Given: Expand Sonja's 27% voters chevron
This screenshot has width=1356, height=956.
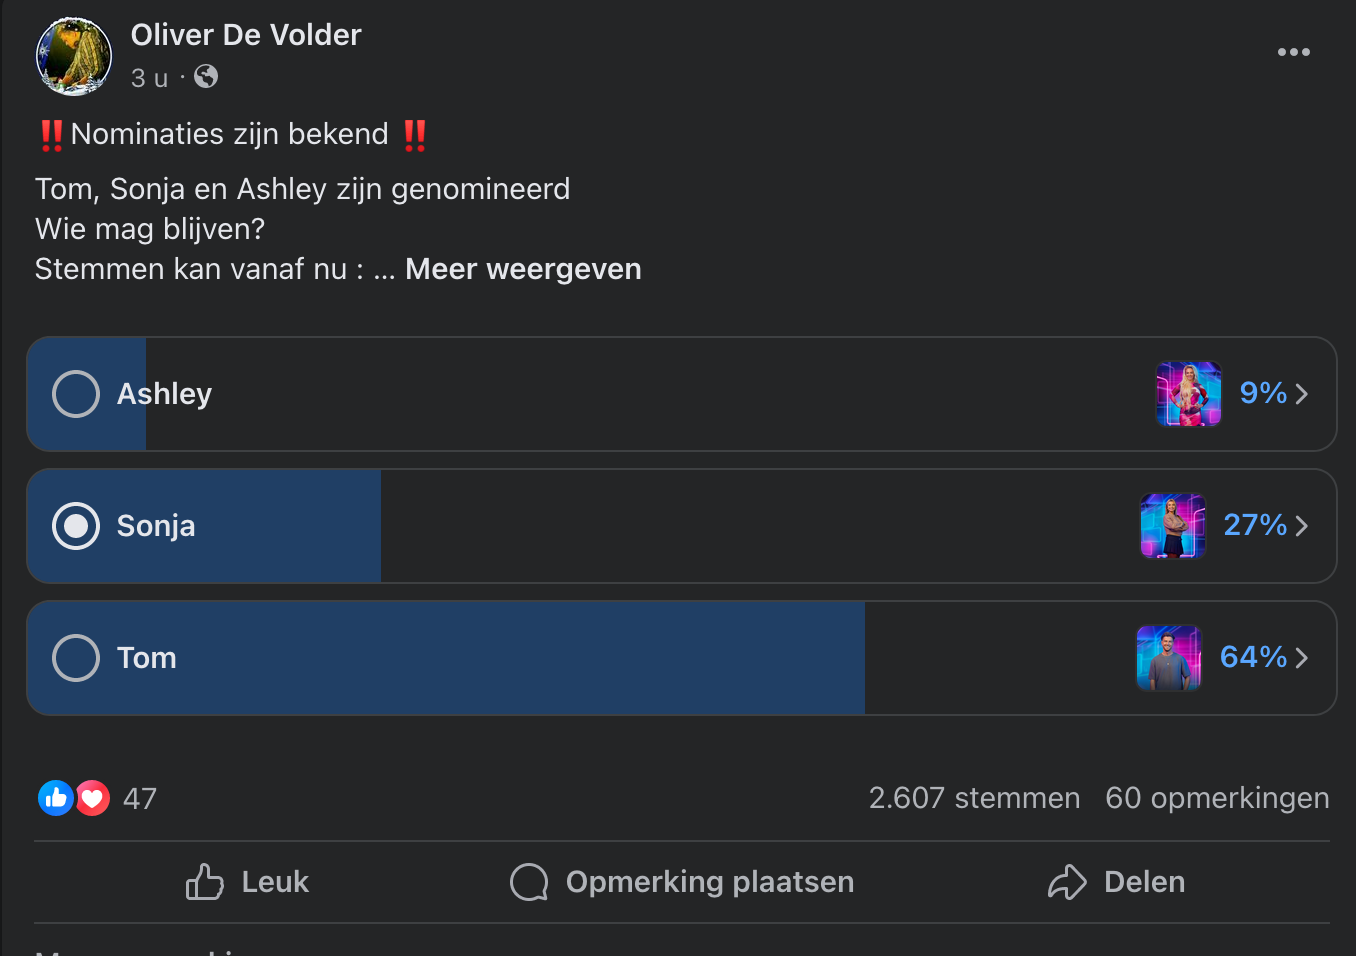Looking at the screenshot, I should (x=1301, y=526).
